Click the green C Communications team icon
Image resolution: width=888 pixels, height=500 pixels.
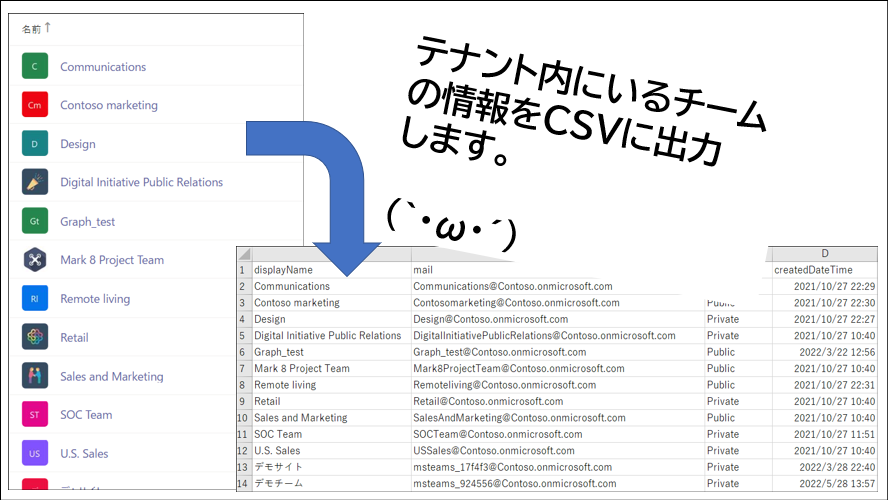click(x=35, y=66)
